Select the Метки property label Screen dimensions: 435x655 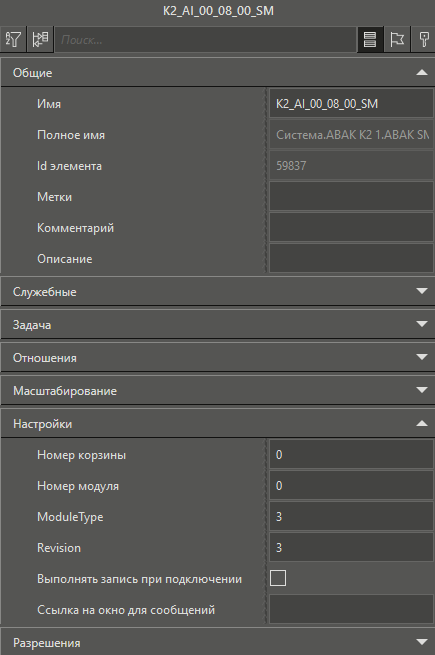pos(54,197)
